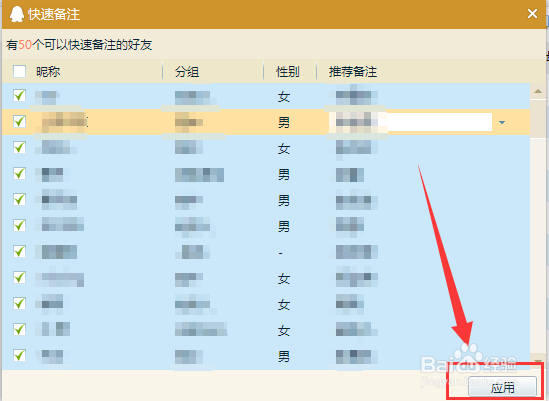Uncheck the tenth row's checkbox
Image resolution: width=549 pixels, height=401 pixels.
[x=19, y=329]
